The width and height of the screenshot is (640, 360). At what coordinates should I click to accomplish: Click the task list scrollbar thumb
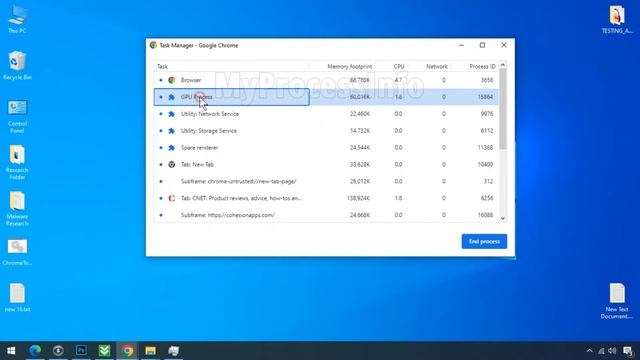(503, 109)
